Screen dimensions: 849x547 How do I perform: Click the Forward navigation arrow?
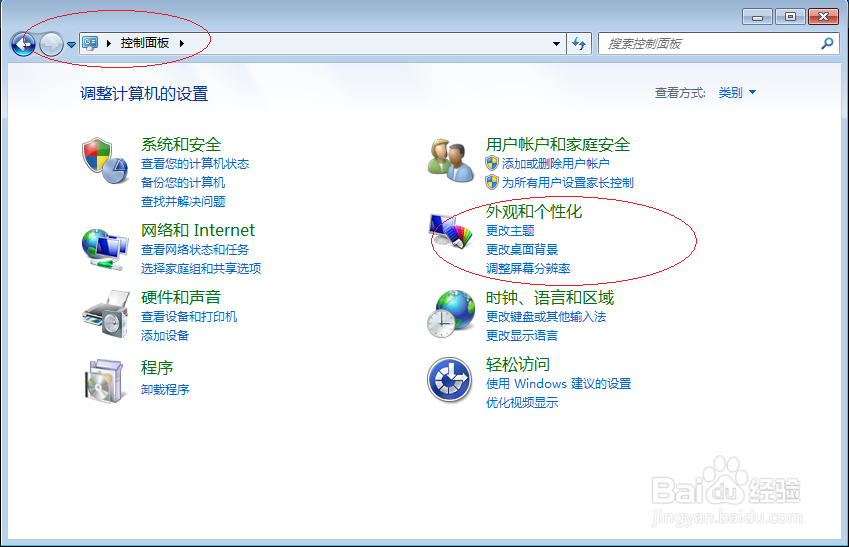(51, 44)
